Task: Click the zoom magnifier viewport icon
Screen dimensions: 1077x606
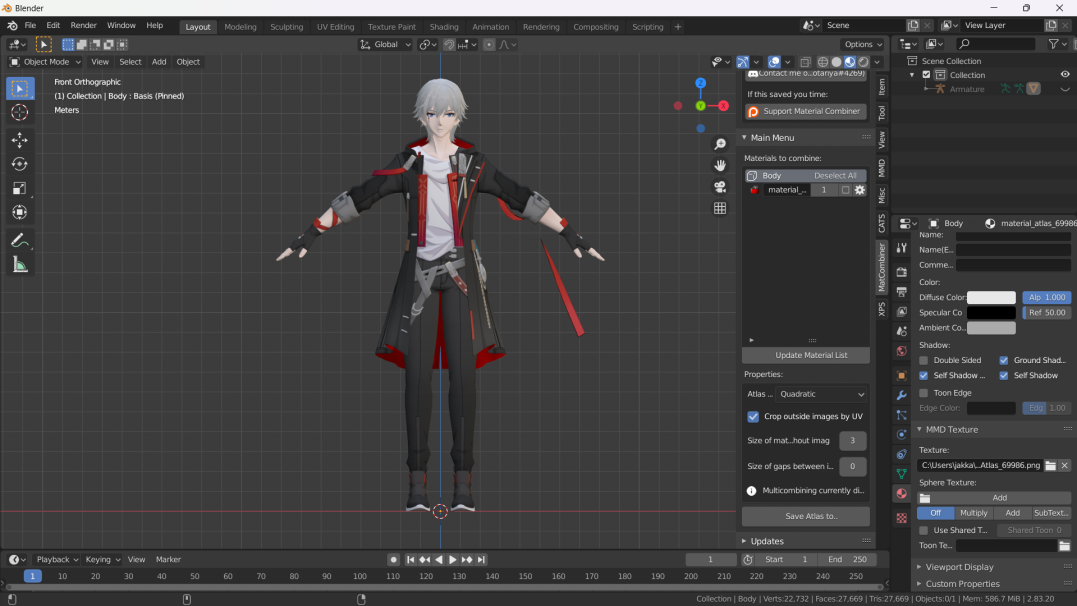Action: (x=719, y=145)
